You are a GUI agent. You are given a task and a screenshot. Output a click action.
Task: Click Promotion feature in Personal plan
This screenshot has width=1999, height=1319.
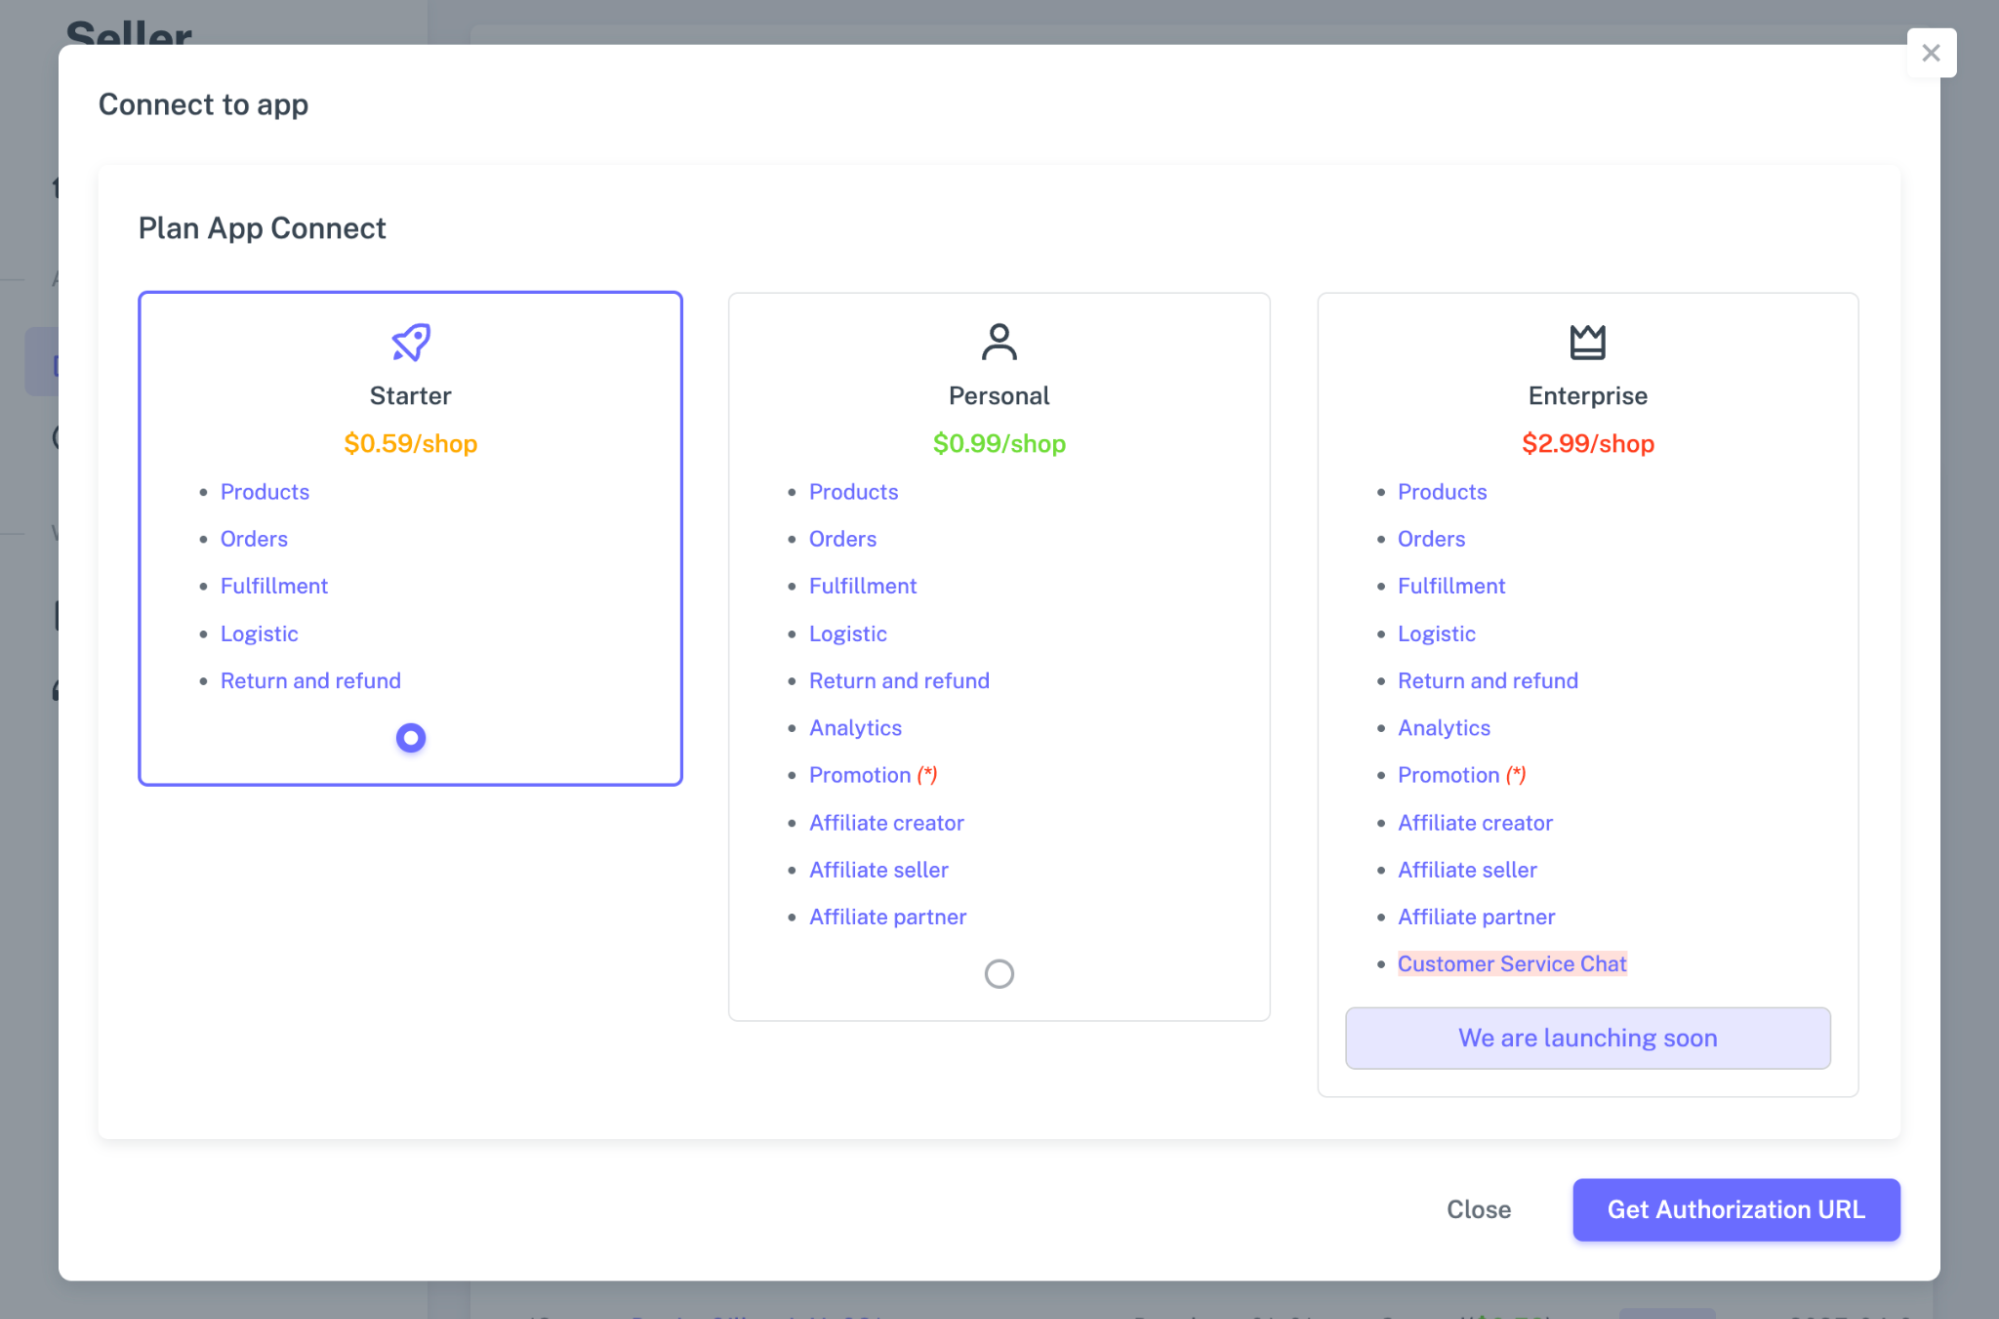(860, 775)
